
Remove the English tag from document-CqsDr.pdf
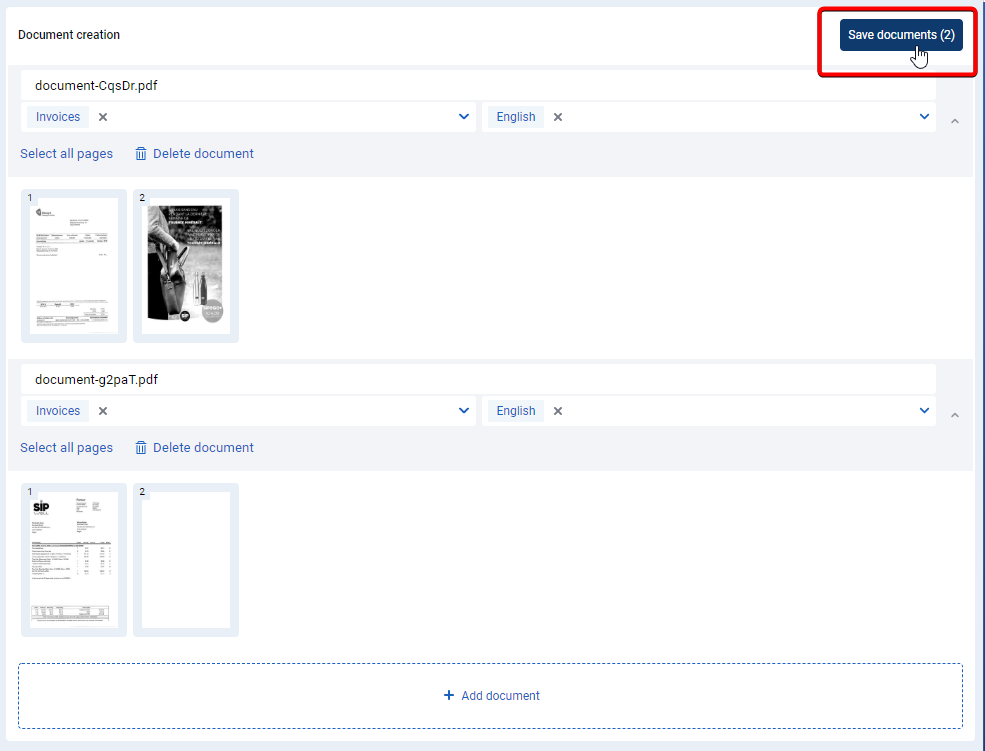point(558,117)
